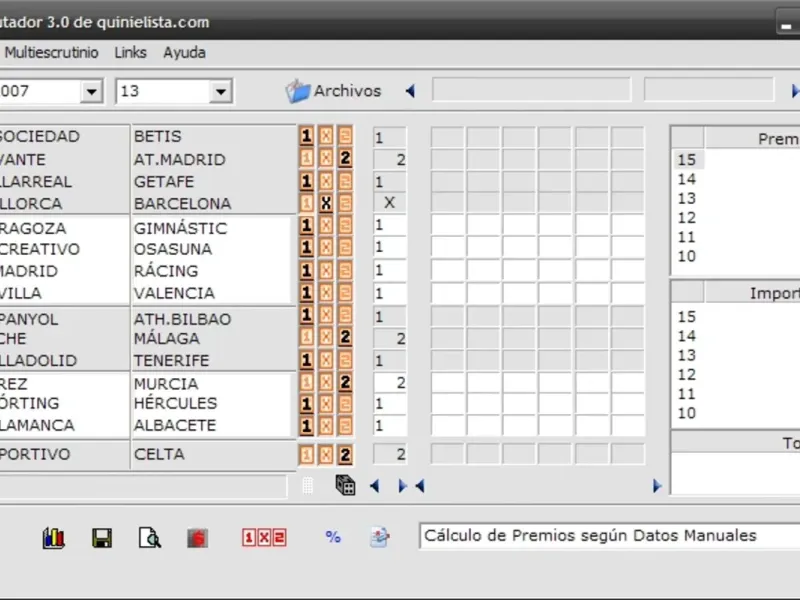This screenshot has height=600, width=800.
Task: Click the document export icon beside percent
Action: click(x=379, y=537)
